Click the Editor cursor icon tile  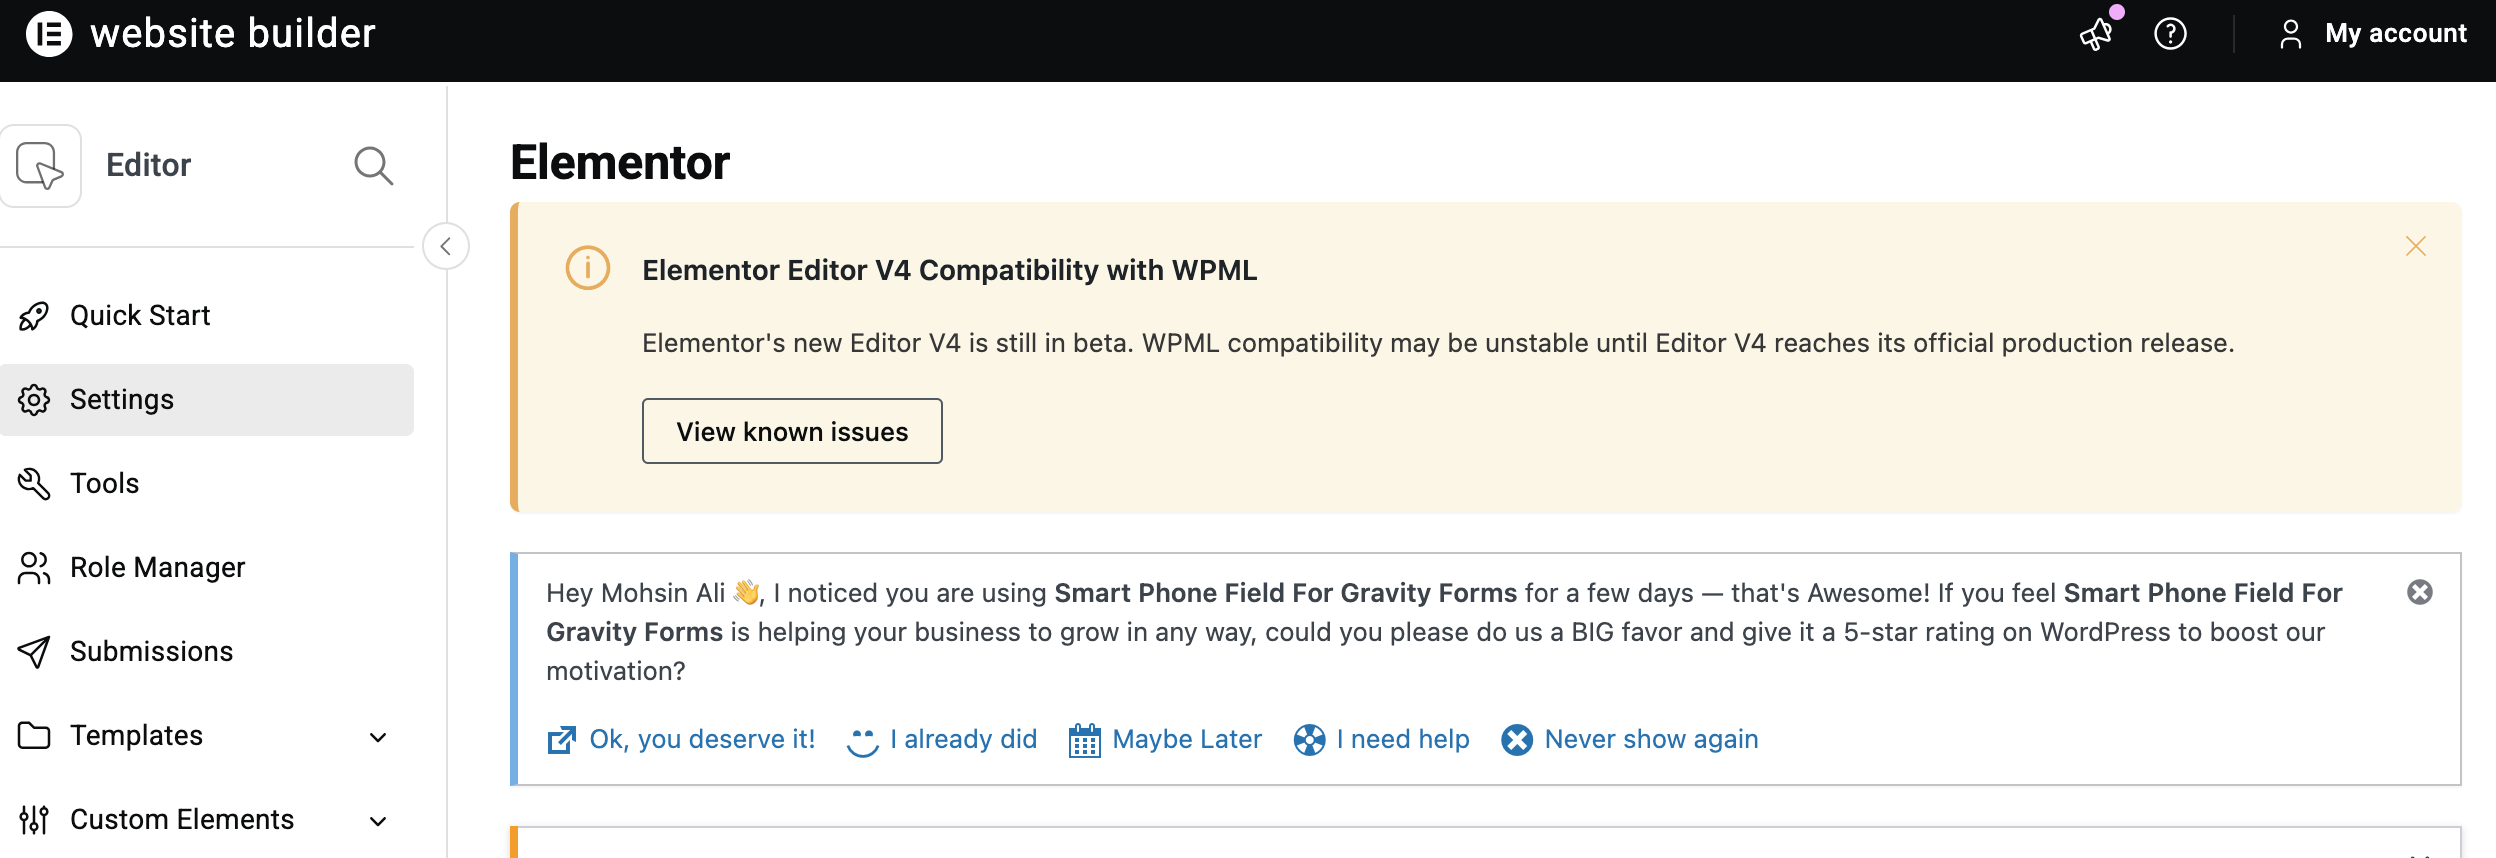41,166
